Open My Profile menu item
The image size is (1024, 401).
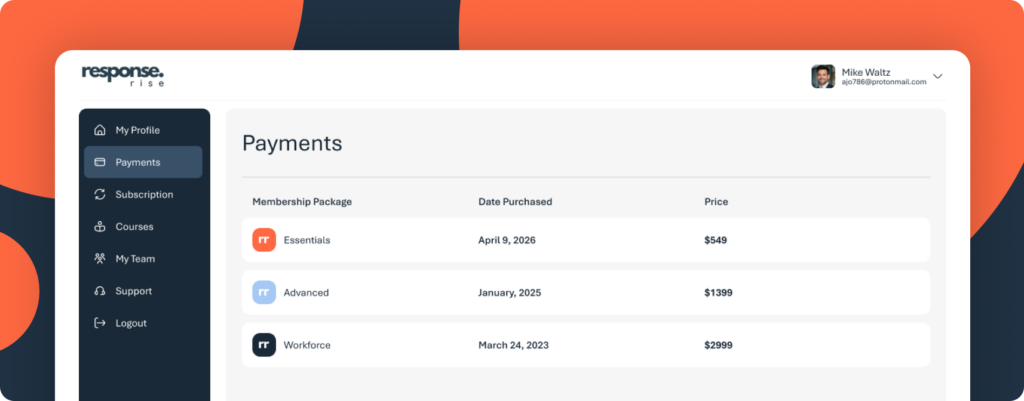pos(143,130)
